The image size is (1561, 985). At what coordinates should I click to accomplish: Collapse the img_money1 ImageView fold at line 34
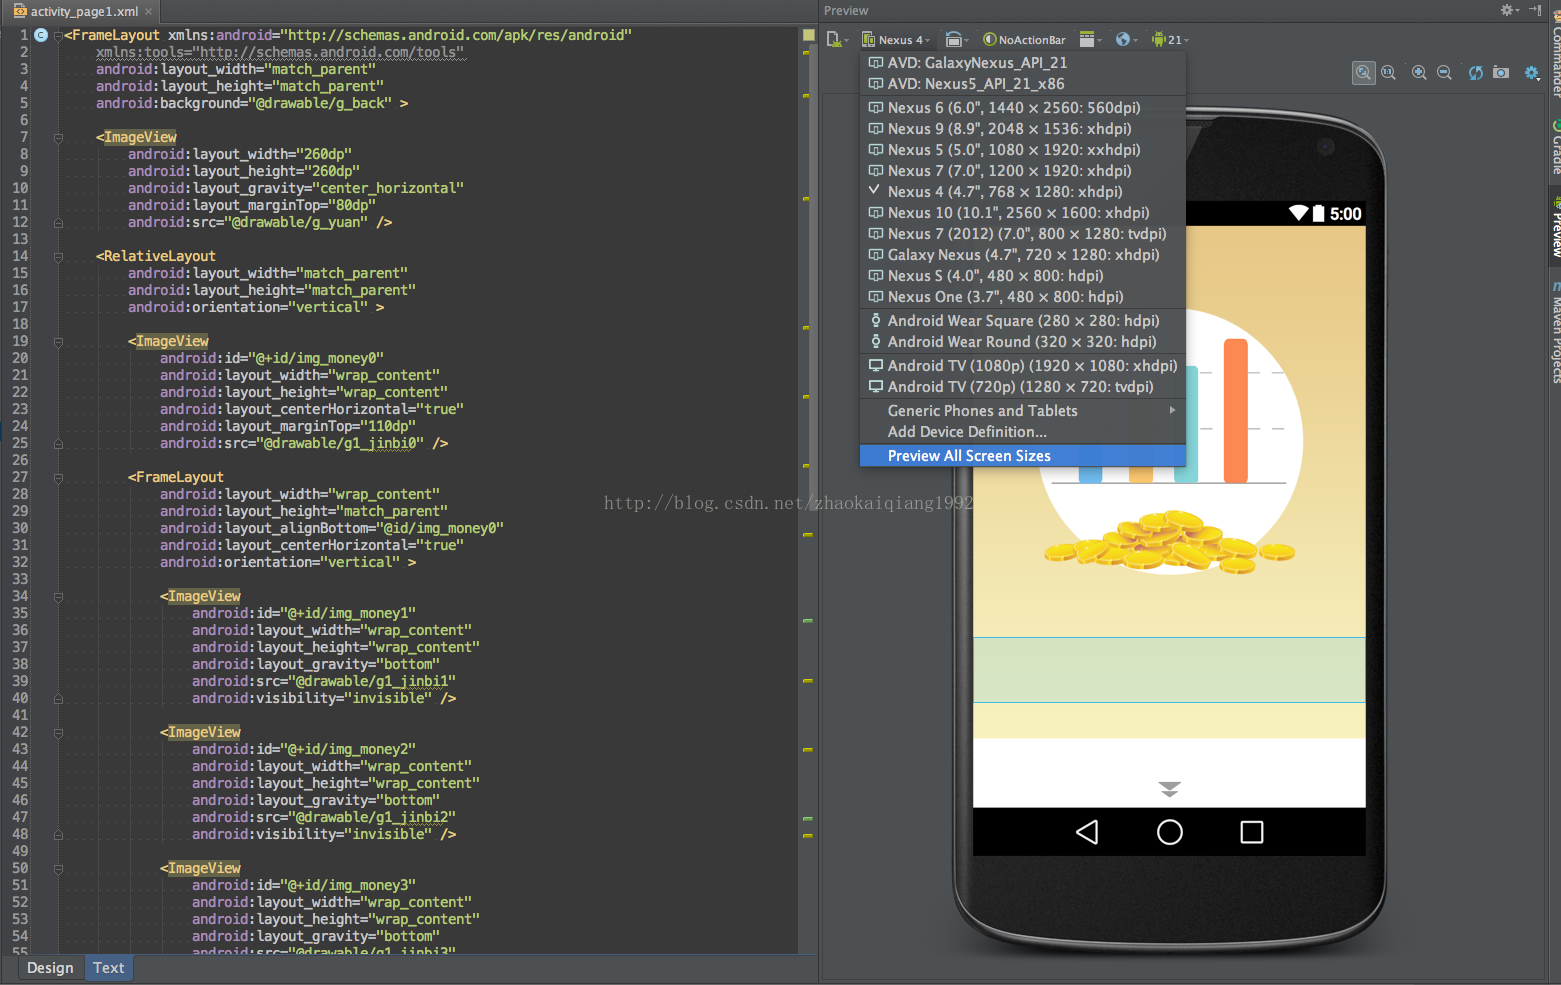coord(58,597)
